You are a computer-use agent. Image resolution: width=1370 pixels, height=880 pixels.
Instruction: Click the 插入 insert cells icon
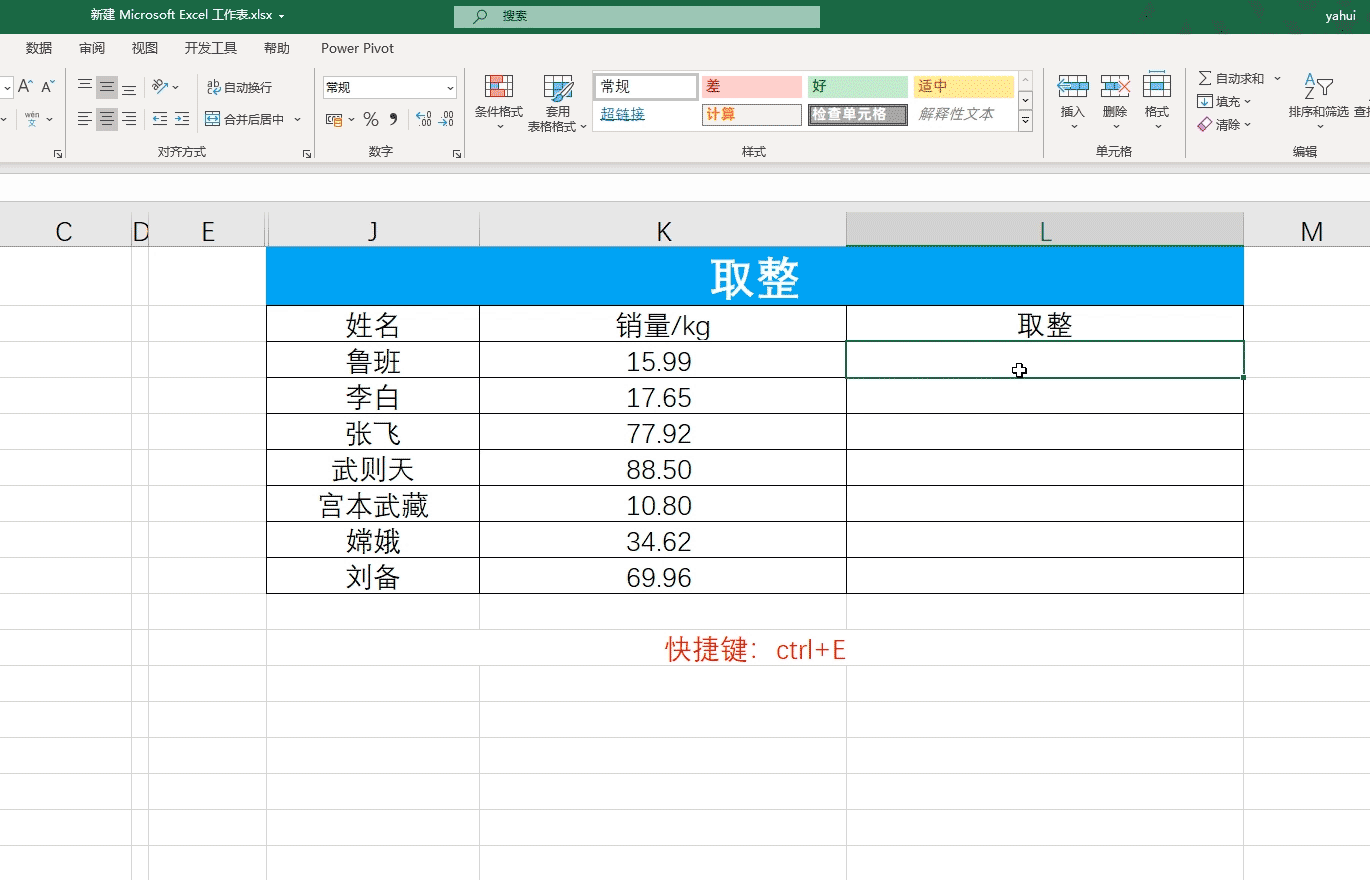point(1073,102)
